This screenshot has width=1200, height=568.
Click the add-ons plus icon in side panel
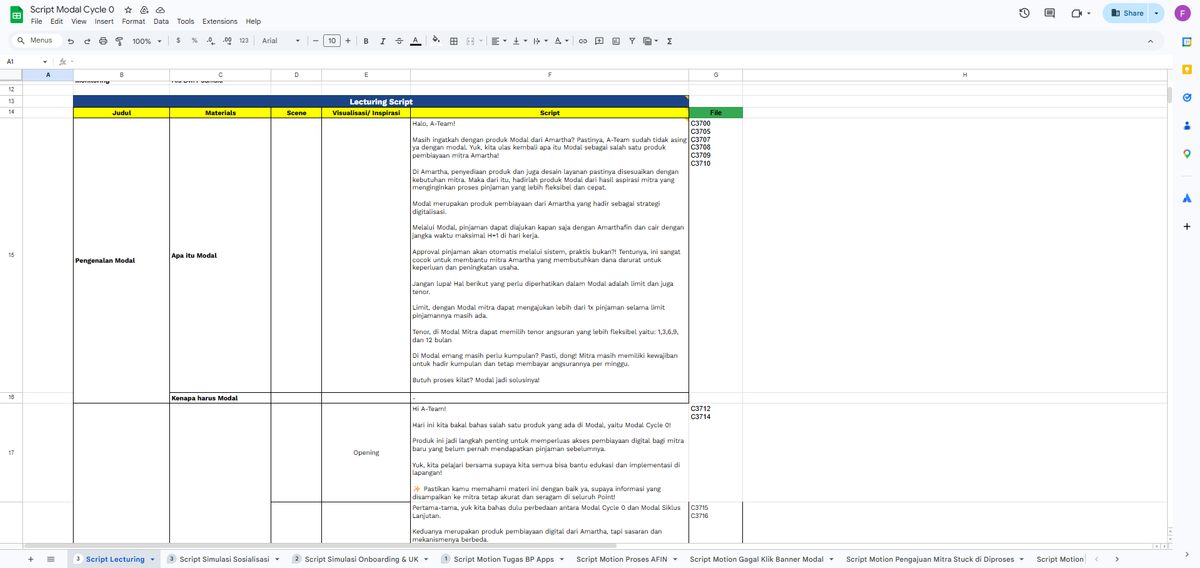(x=1186, y=226)
